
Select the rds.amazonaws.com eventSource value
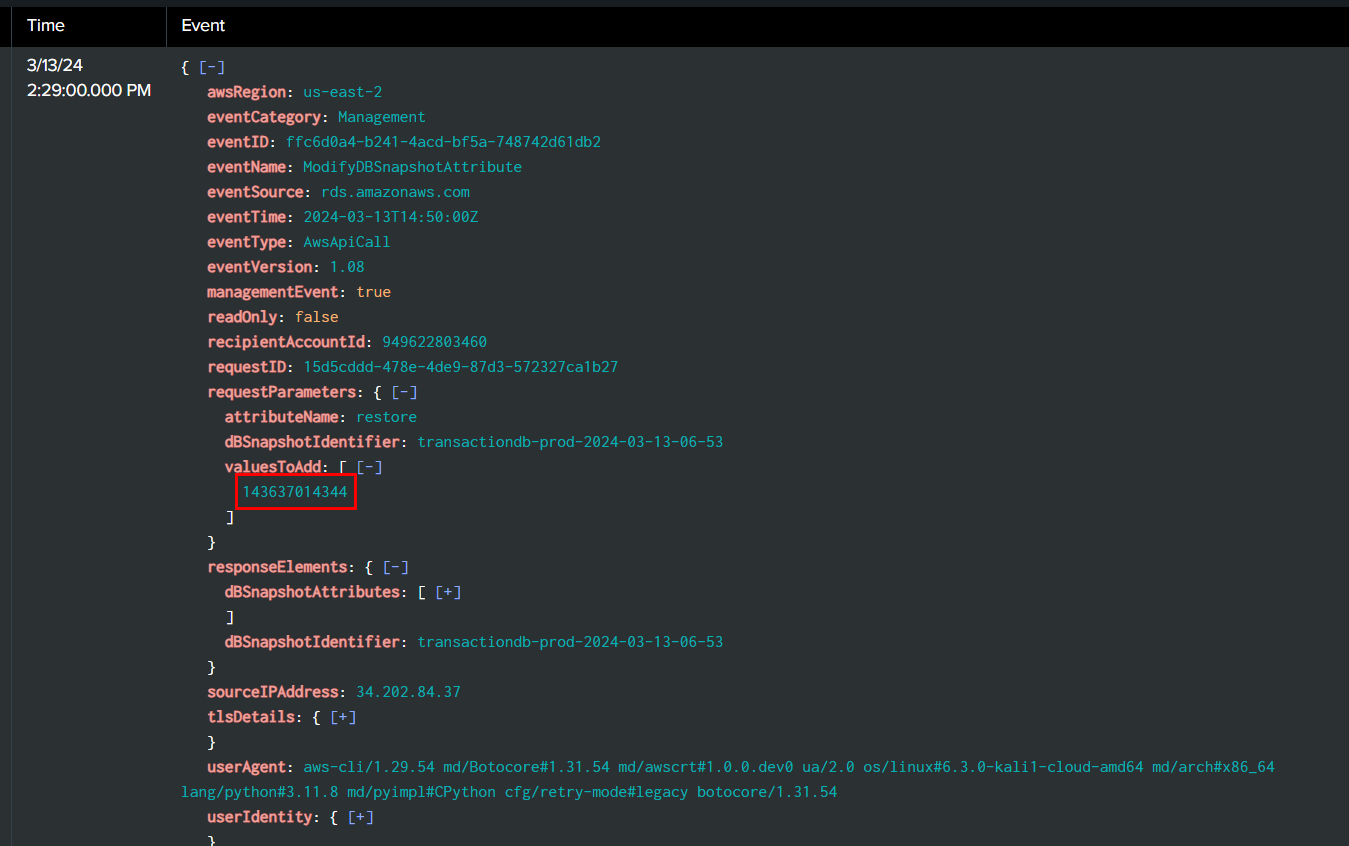coord(395,192)
